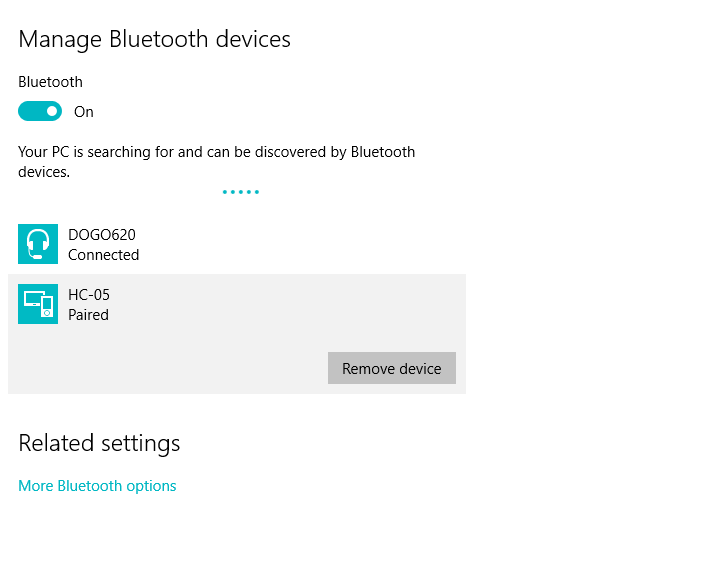The image size is (727, 572).
Task: Click the white knob of Bluetooth switch
Action: pos(52,111)
